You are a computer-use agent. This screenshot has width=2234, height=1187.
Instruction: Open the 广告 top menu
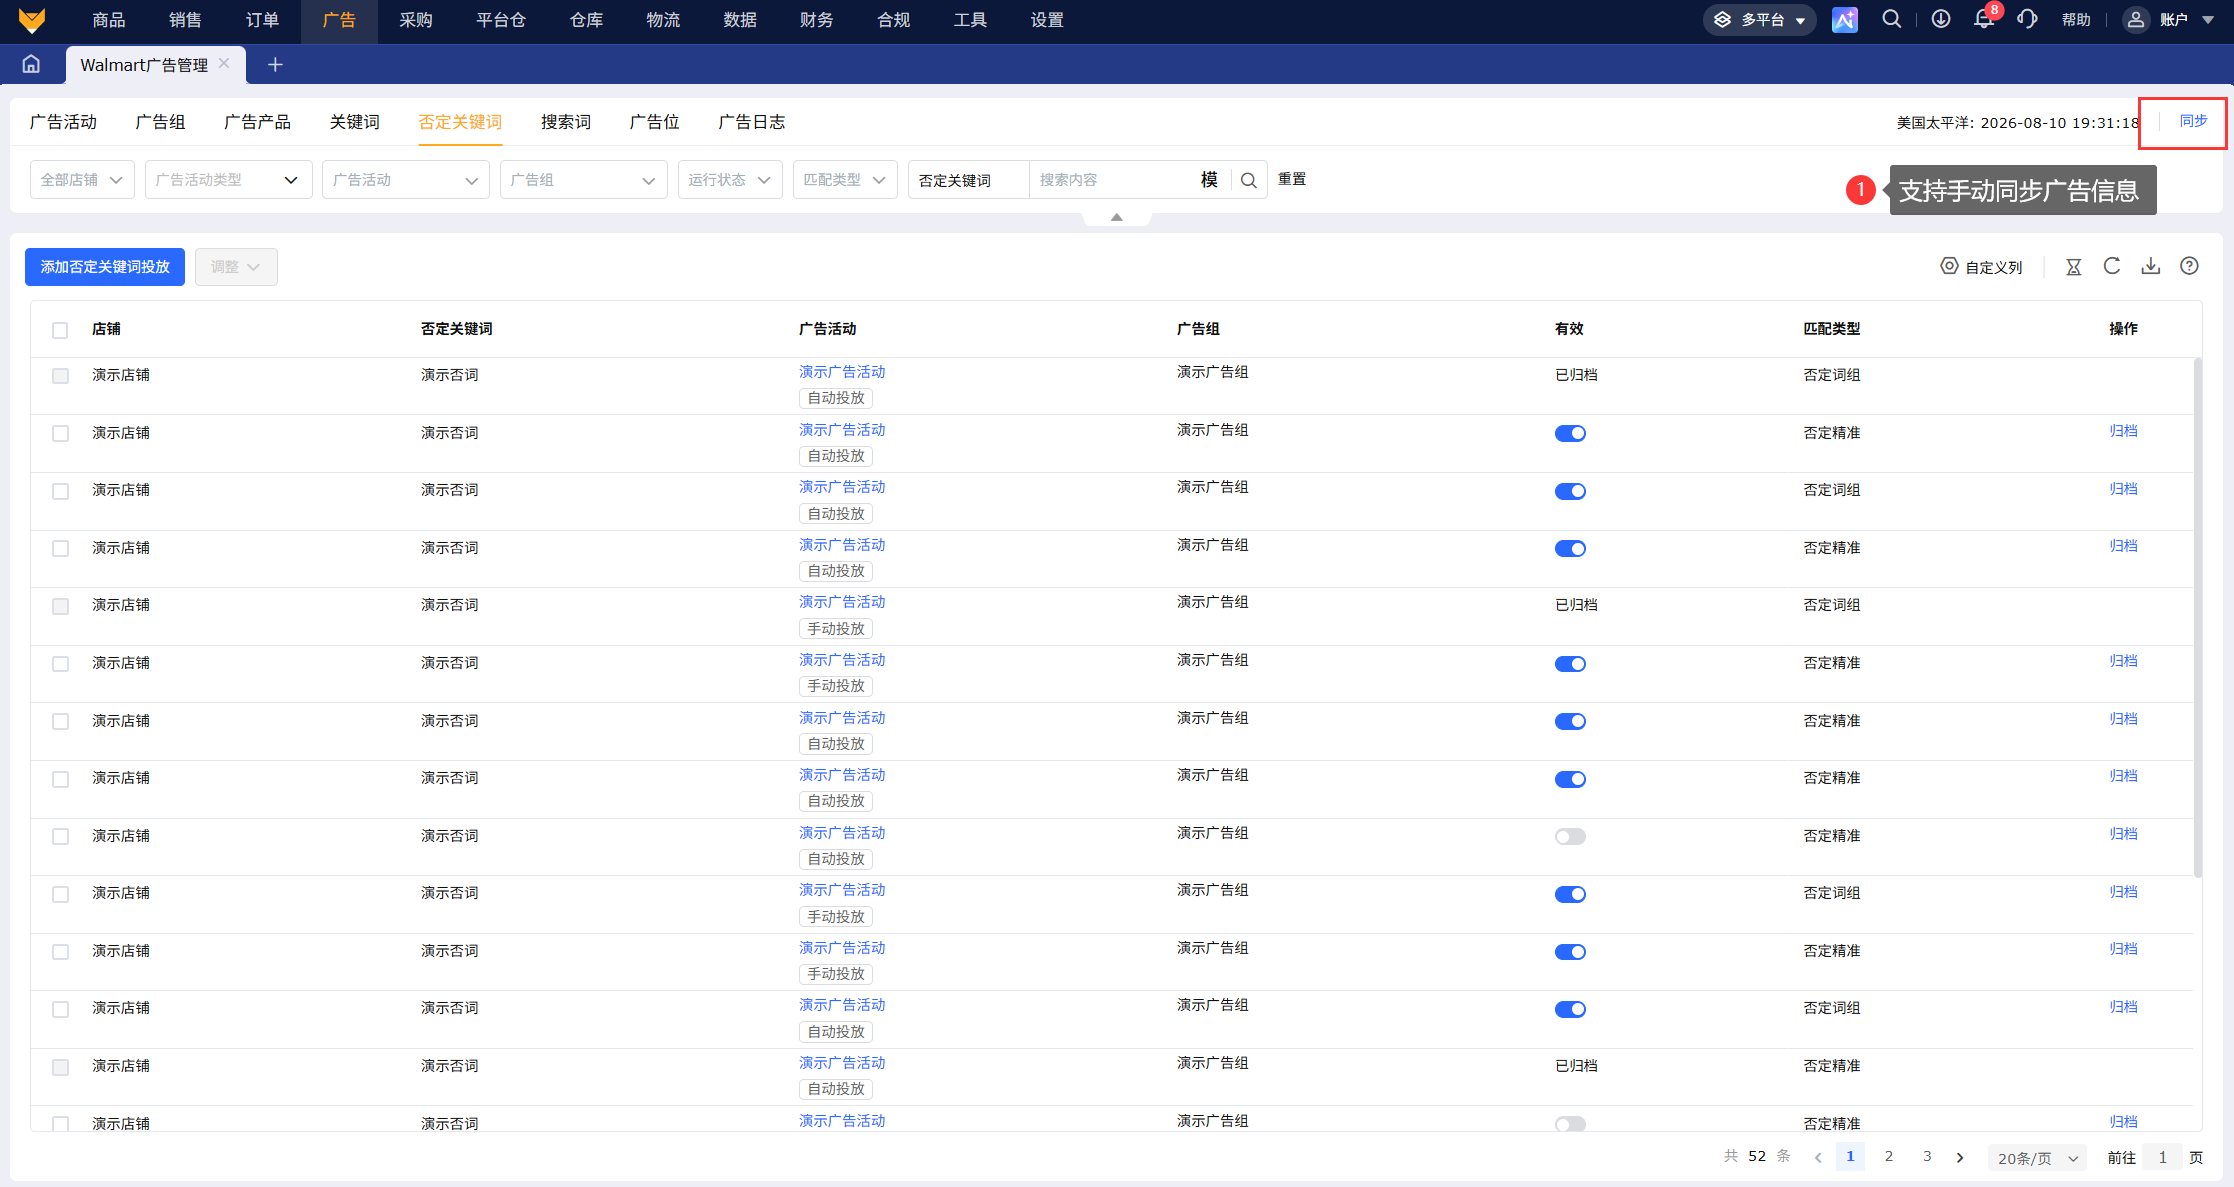(x=339, y=20)
